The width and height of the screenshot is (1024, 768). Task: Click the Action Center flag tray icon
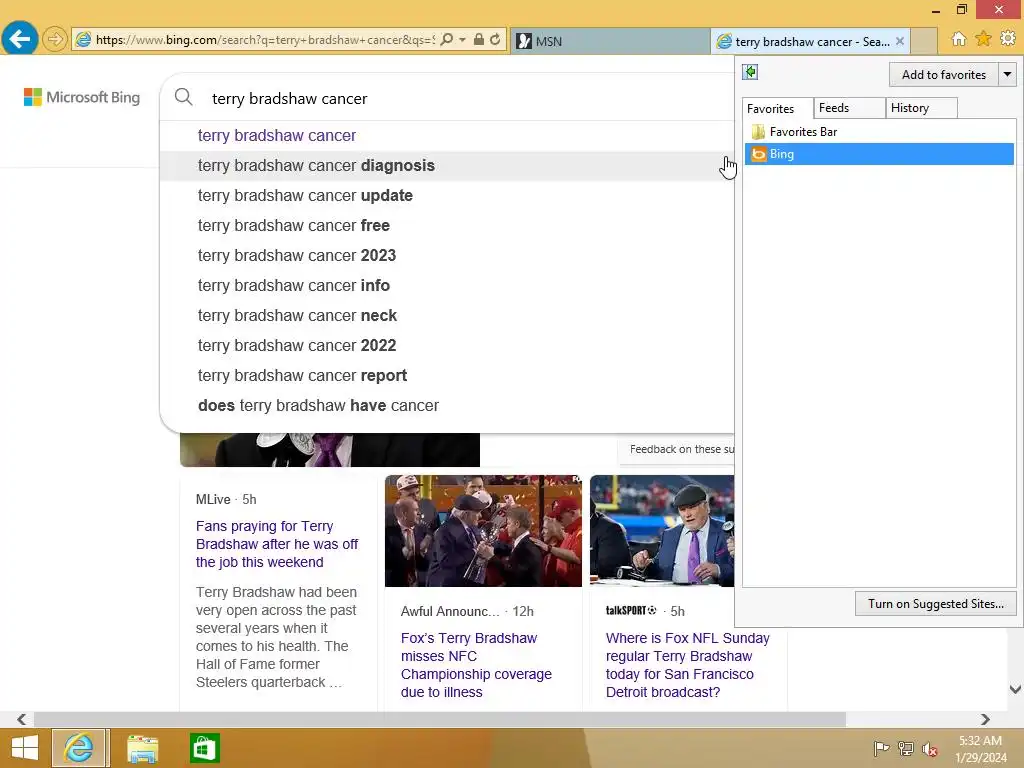click(x=881, y=749)
